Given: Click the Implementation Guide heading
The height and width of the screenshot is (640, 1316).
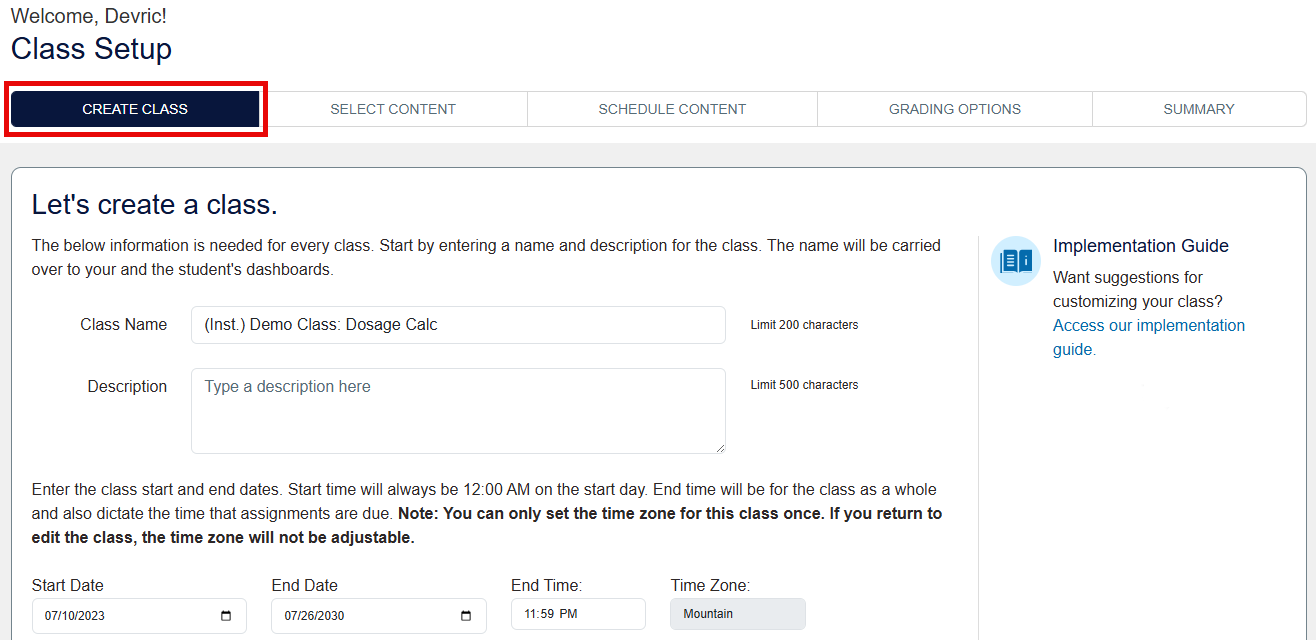Looking at the screenshot, I should tap(1140, 246).
